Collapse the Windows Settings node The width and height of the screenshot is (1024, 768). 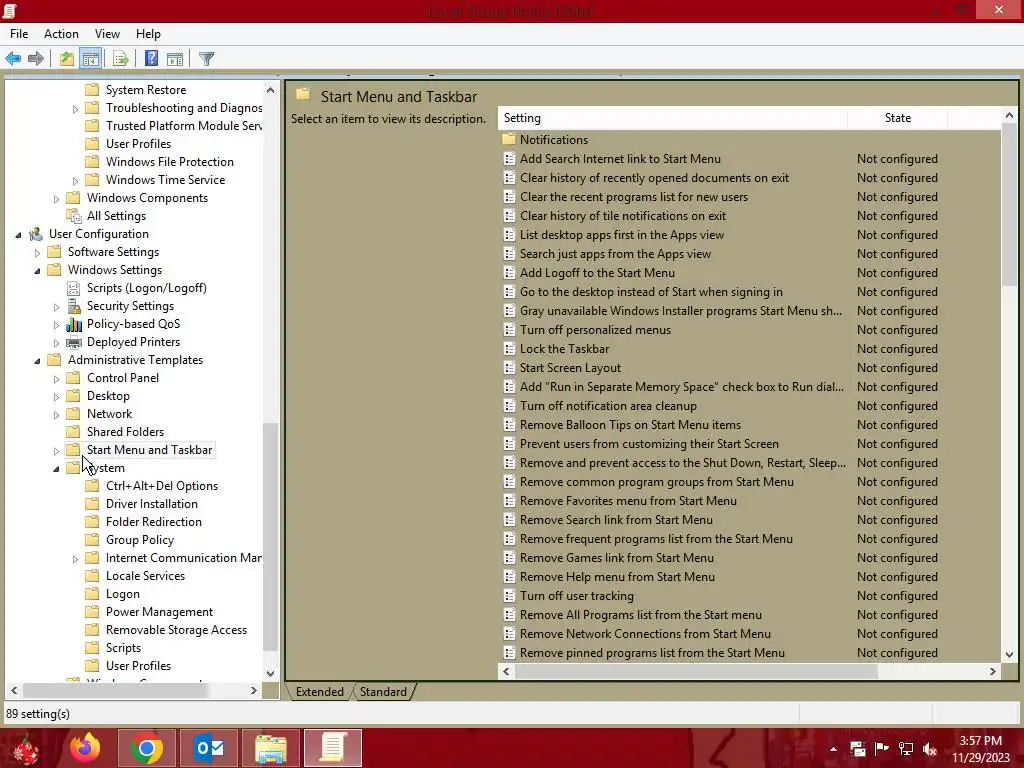pyautogui.click(x=37, y=270)
